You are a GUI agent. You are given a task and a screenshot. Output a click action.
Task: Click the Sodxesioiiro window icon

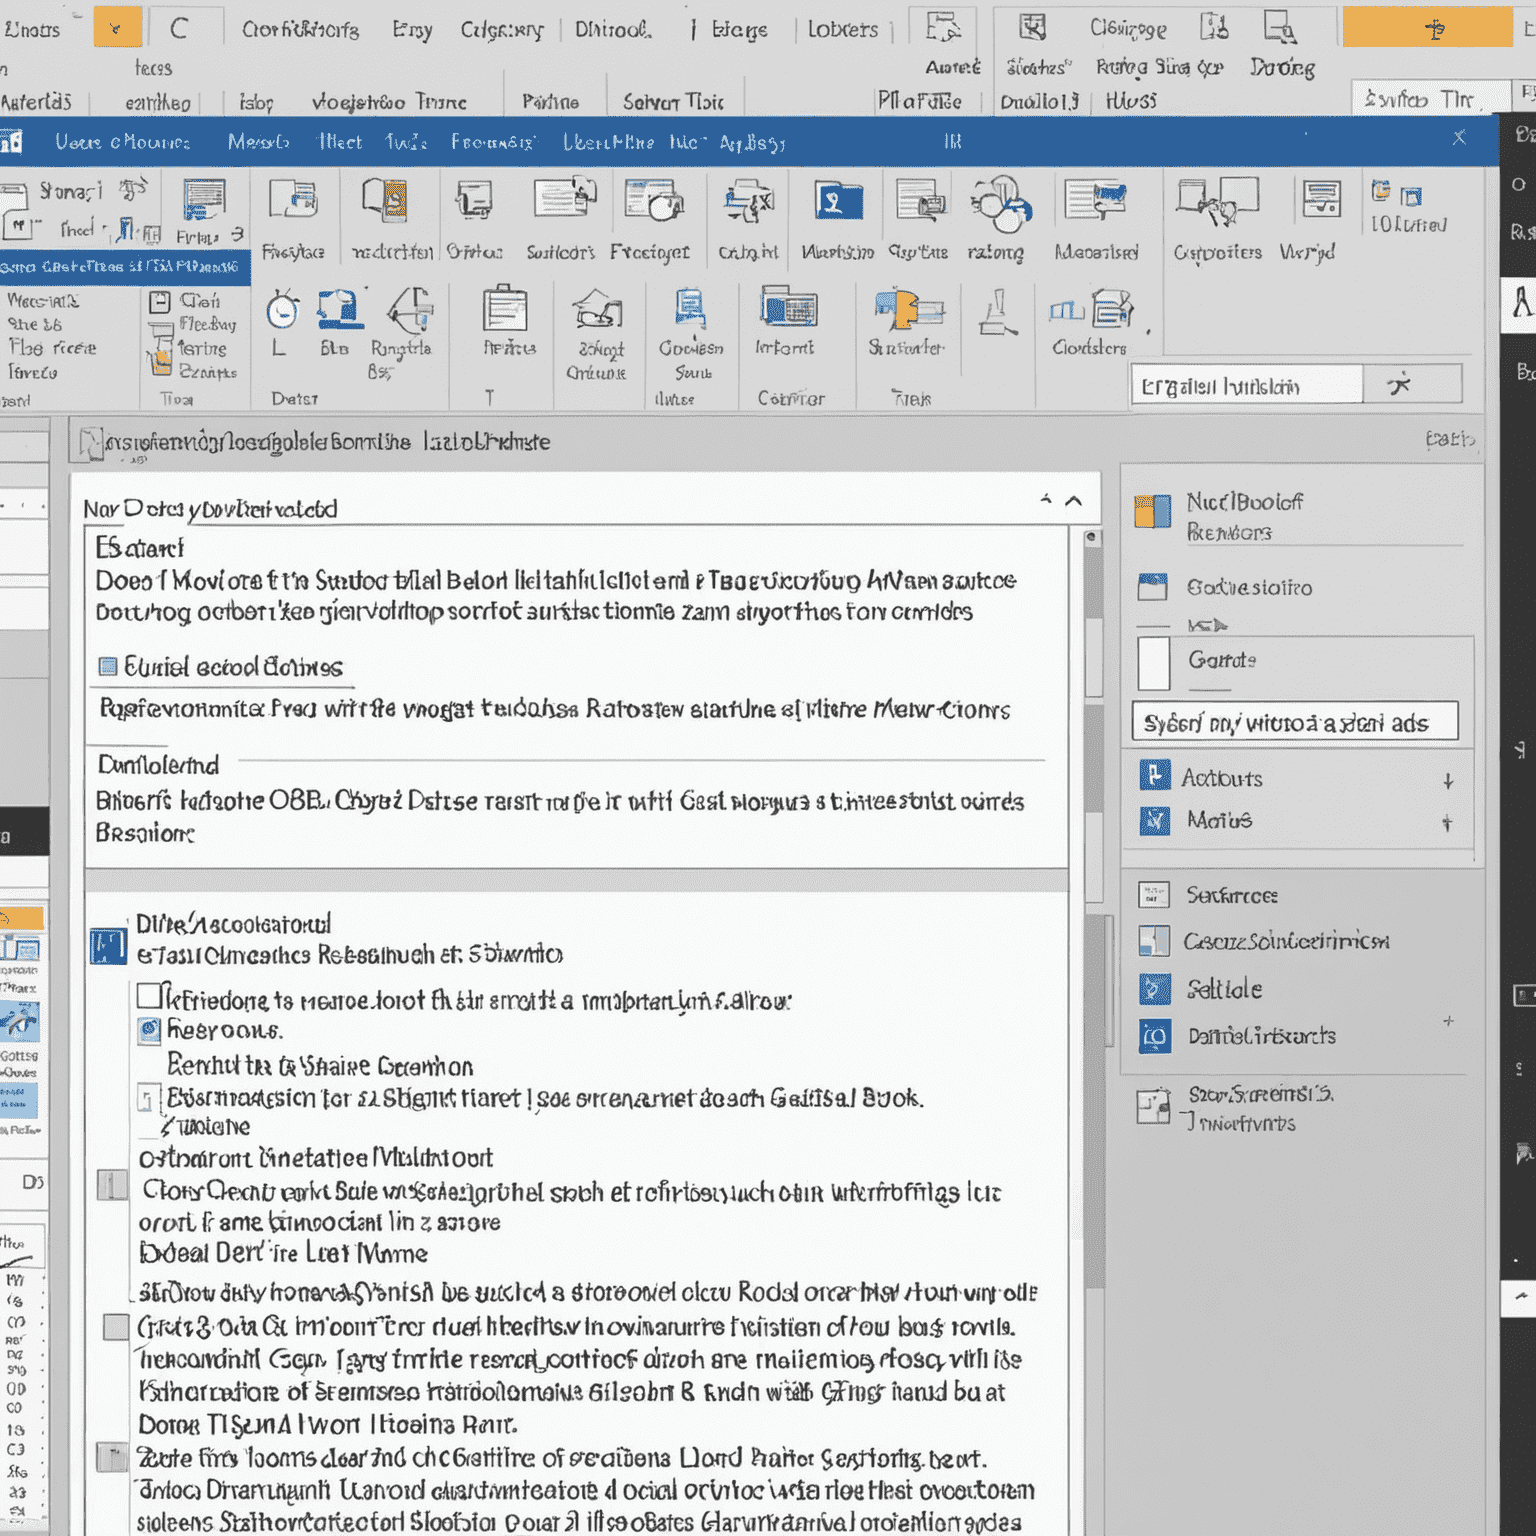1152,587
